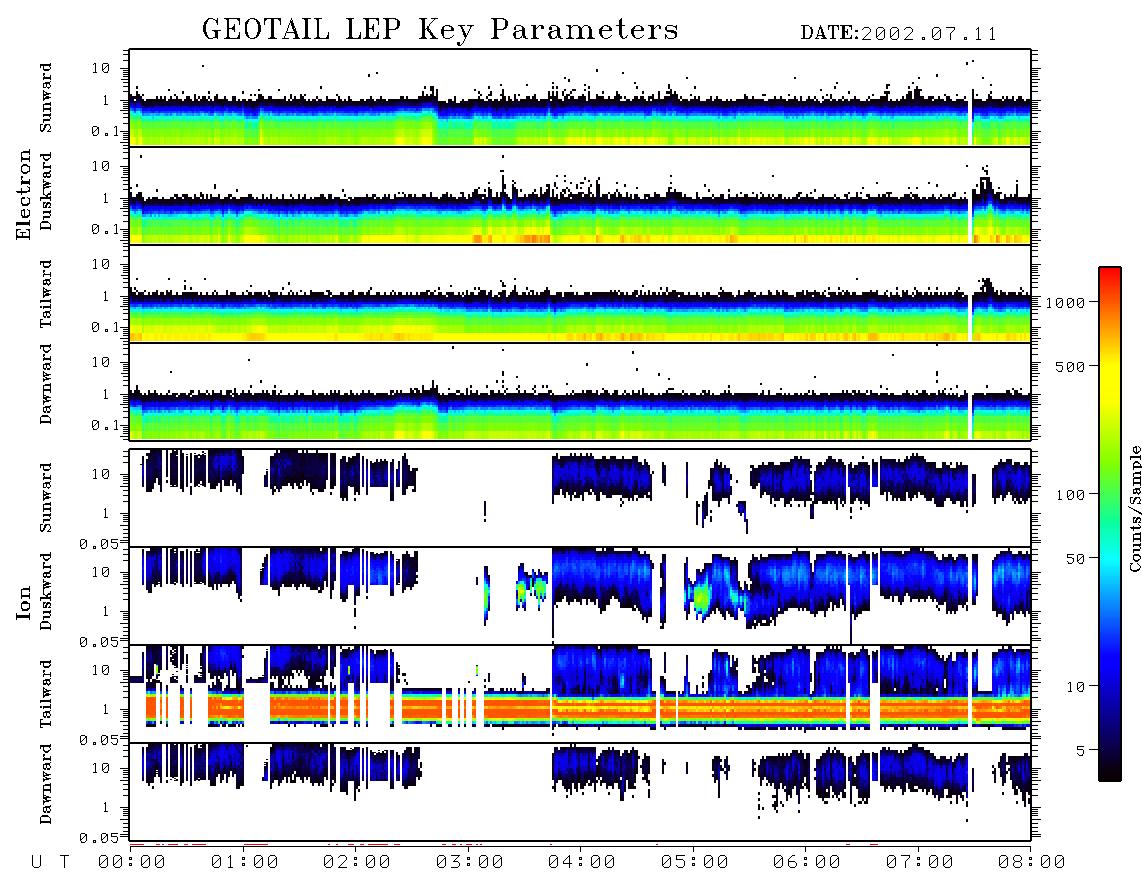Click the Ion "Duskward" panel label
The width and height of the screenshot is (1142, 880).
46,591
